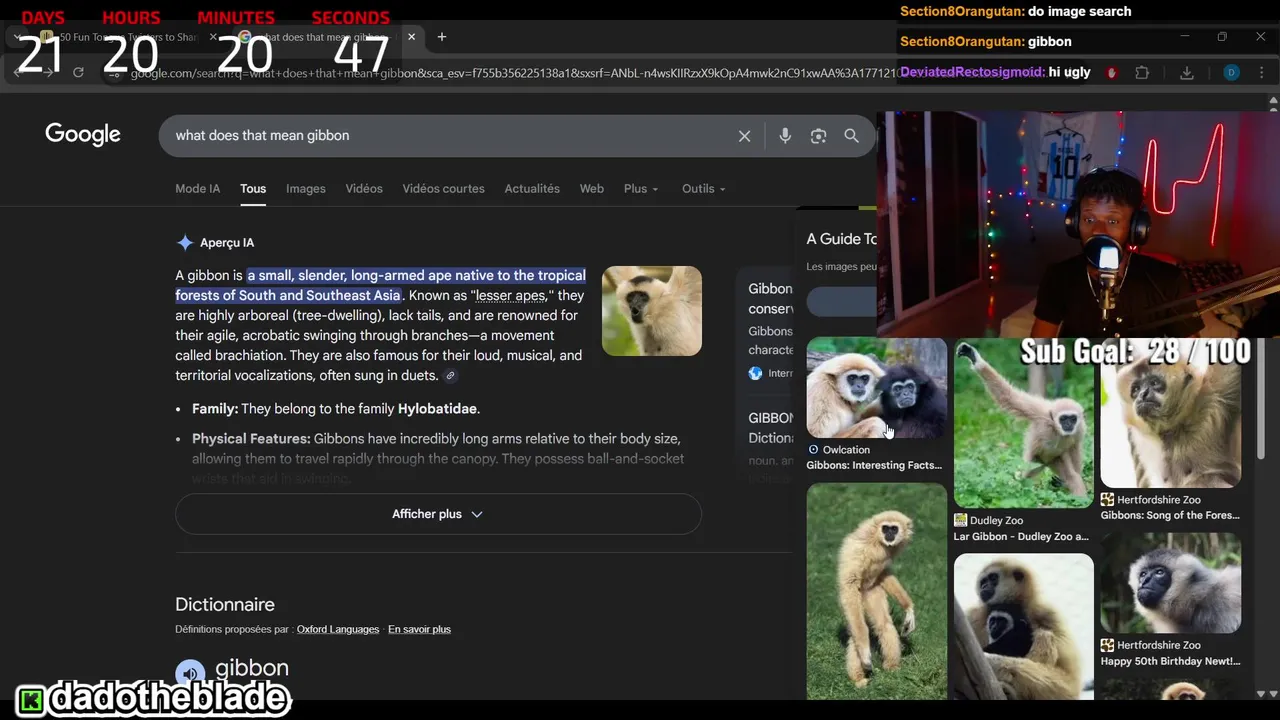Switch to Images results tab
1280x720 pixels.
click(306, 189)
